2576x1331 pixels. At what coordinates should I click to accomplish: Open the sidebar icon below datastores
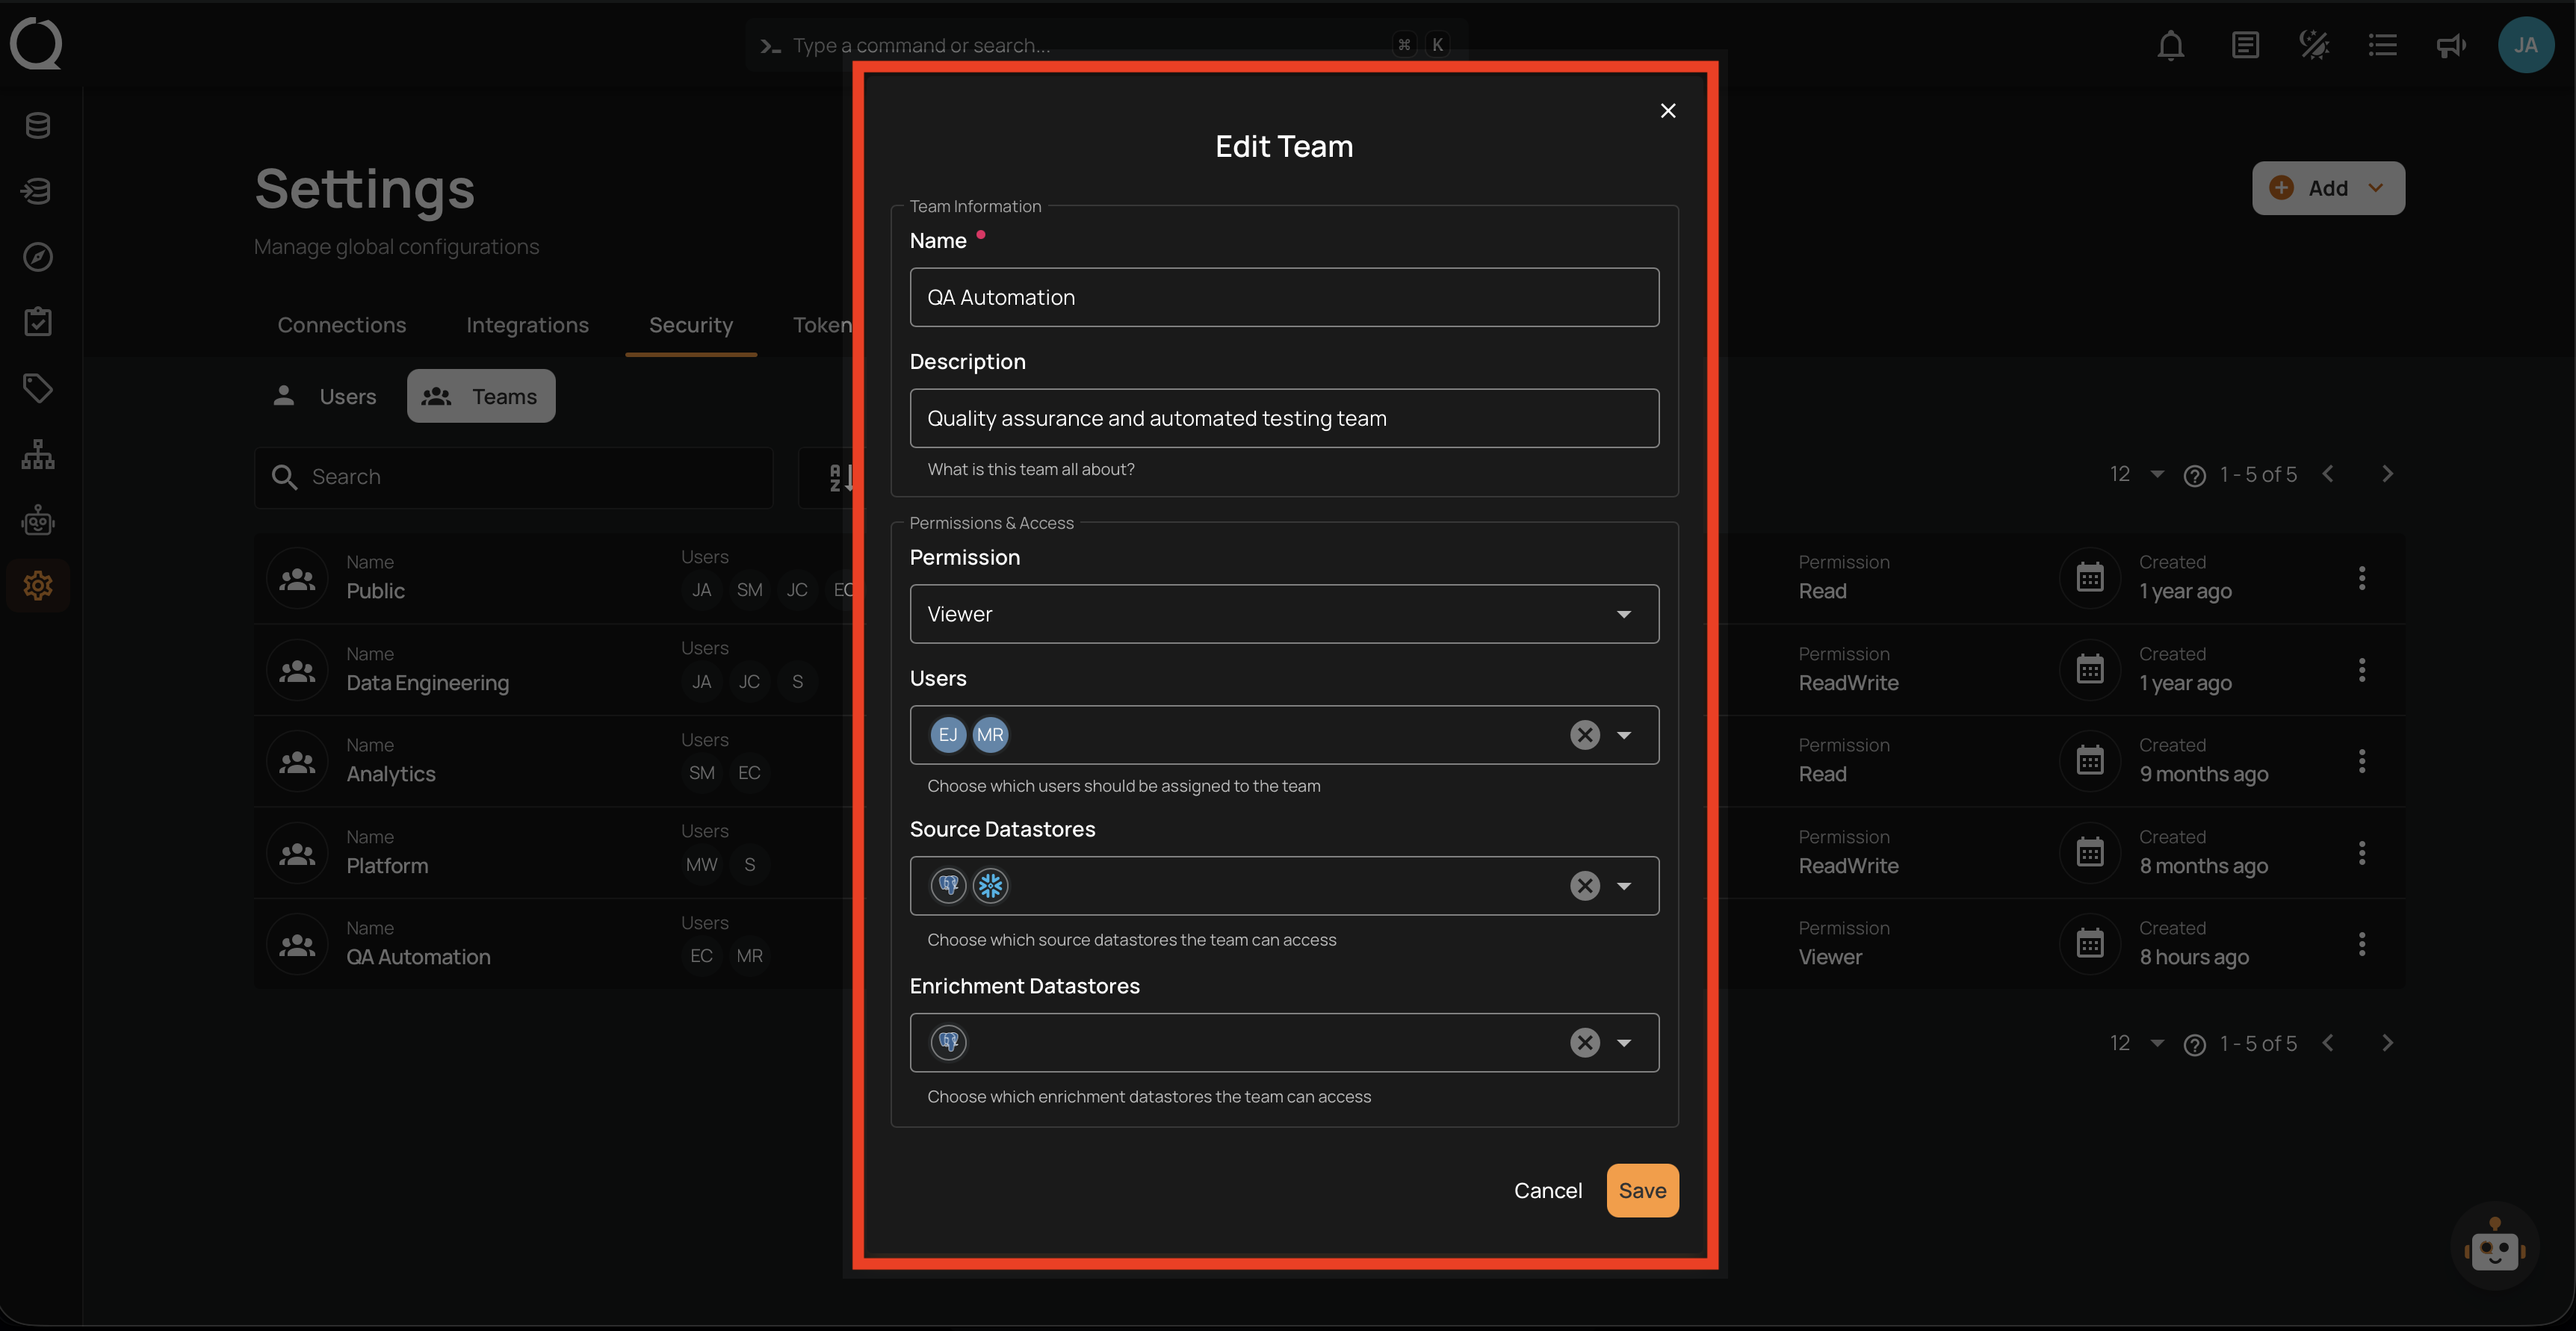pos(38,191)
